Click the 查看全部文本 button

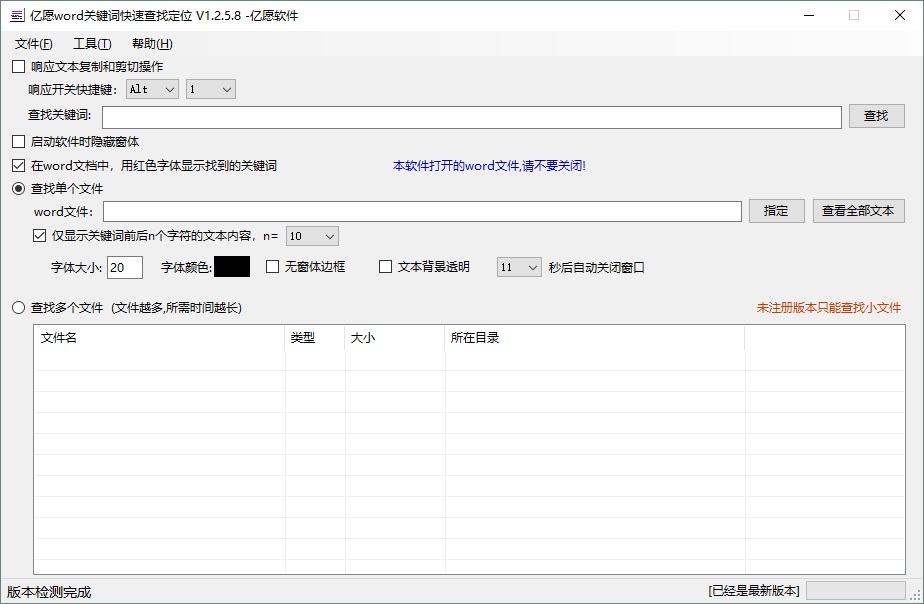pos(859,211)
